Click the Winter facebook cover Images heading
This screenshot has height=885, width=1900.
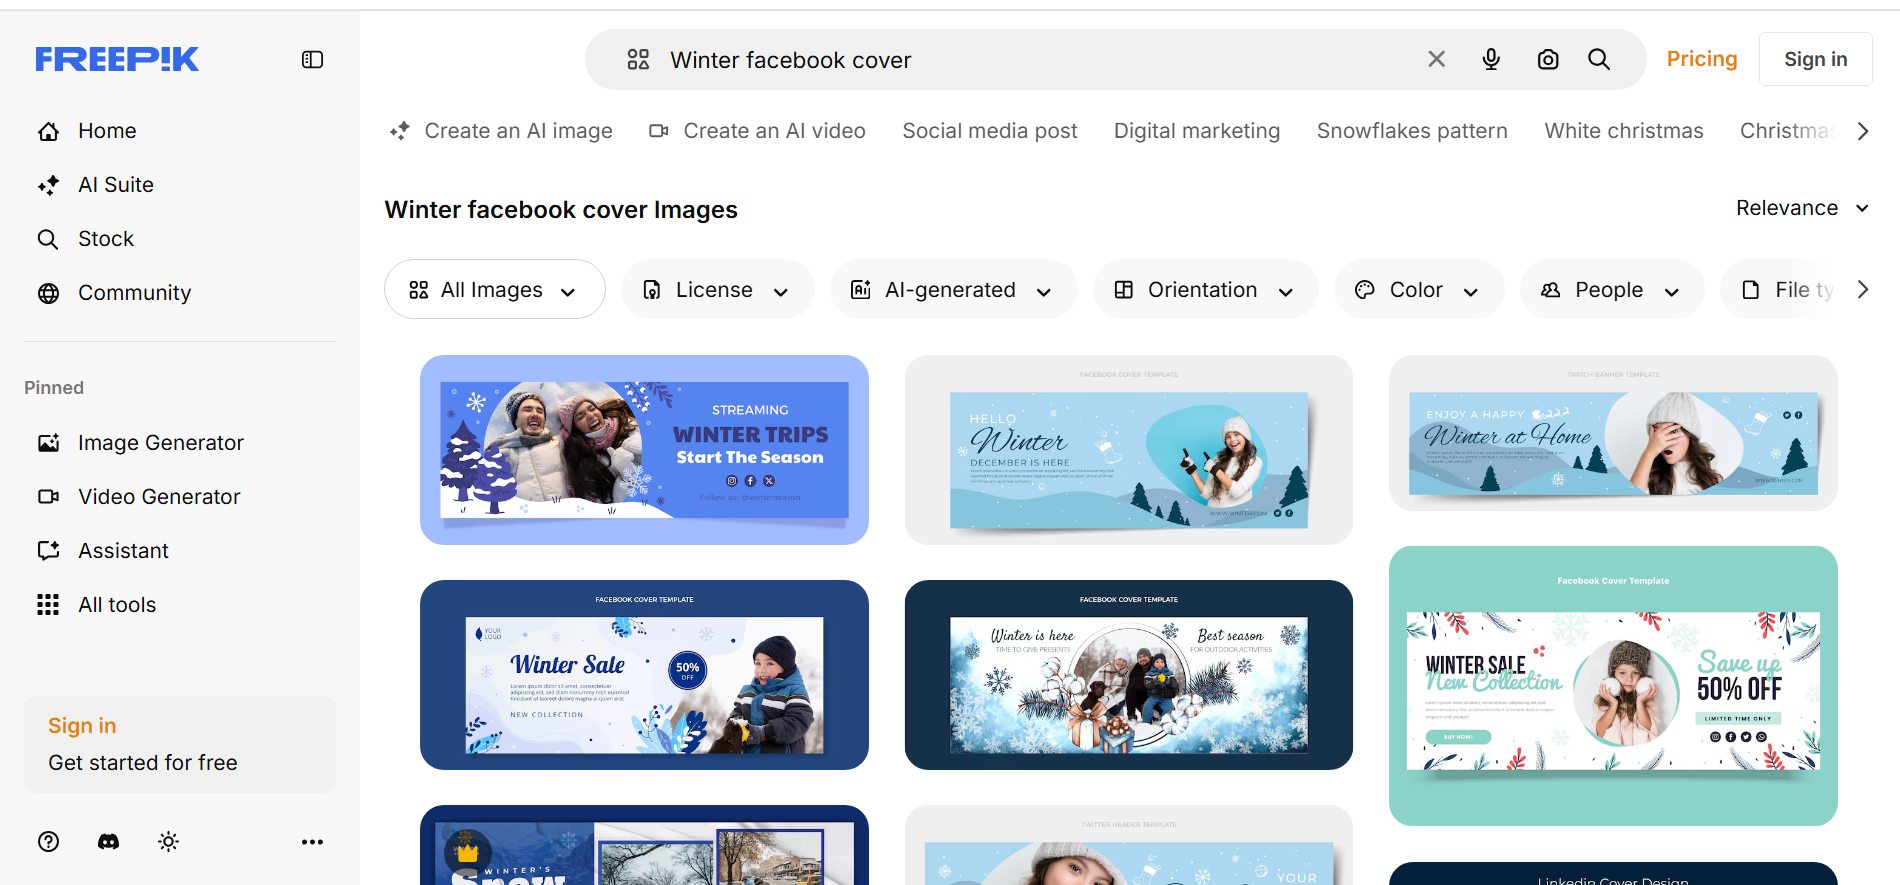(x=561, y=210)
